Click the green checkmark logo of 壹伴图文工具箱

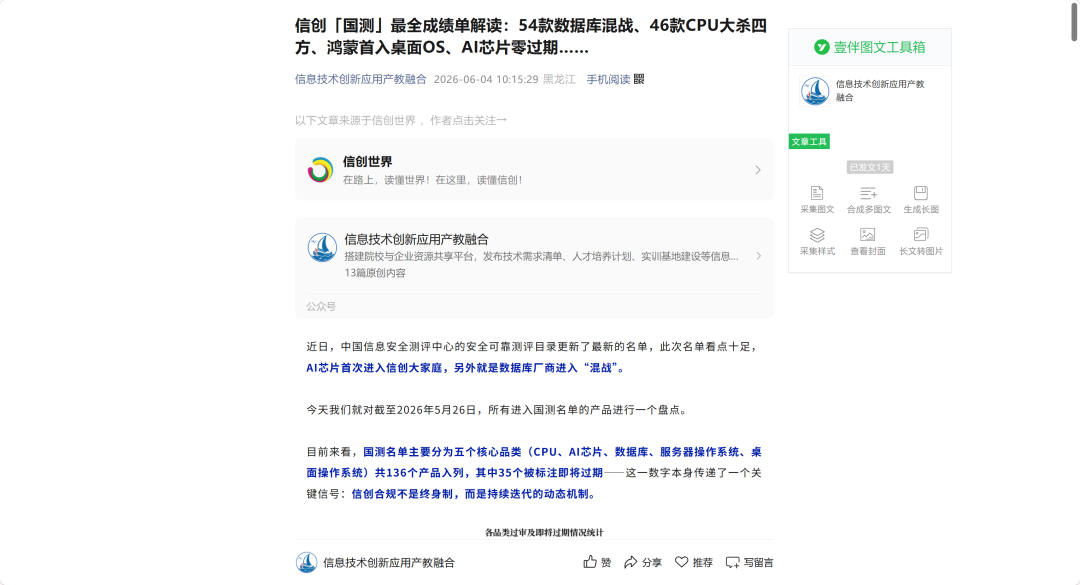[x=822, y=47]
